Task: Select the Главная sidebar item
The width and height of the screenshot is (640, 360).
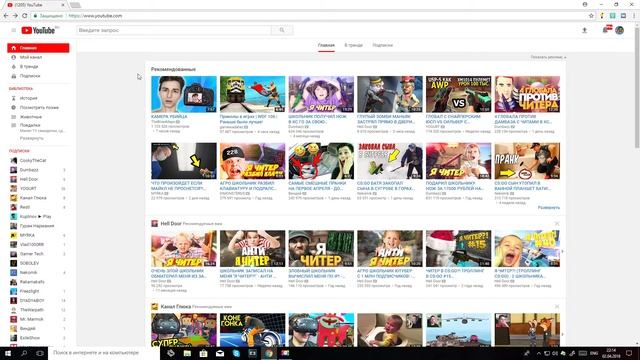Action: click(x=38, y=48)
